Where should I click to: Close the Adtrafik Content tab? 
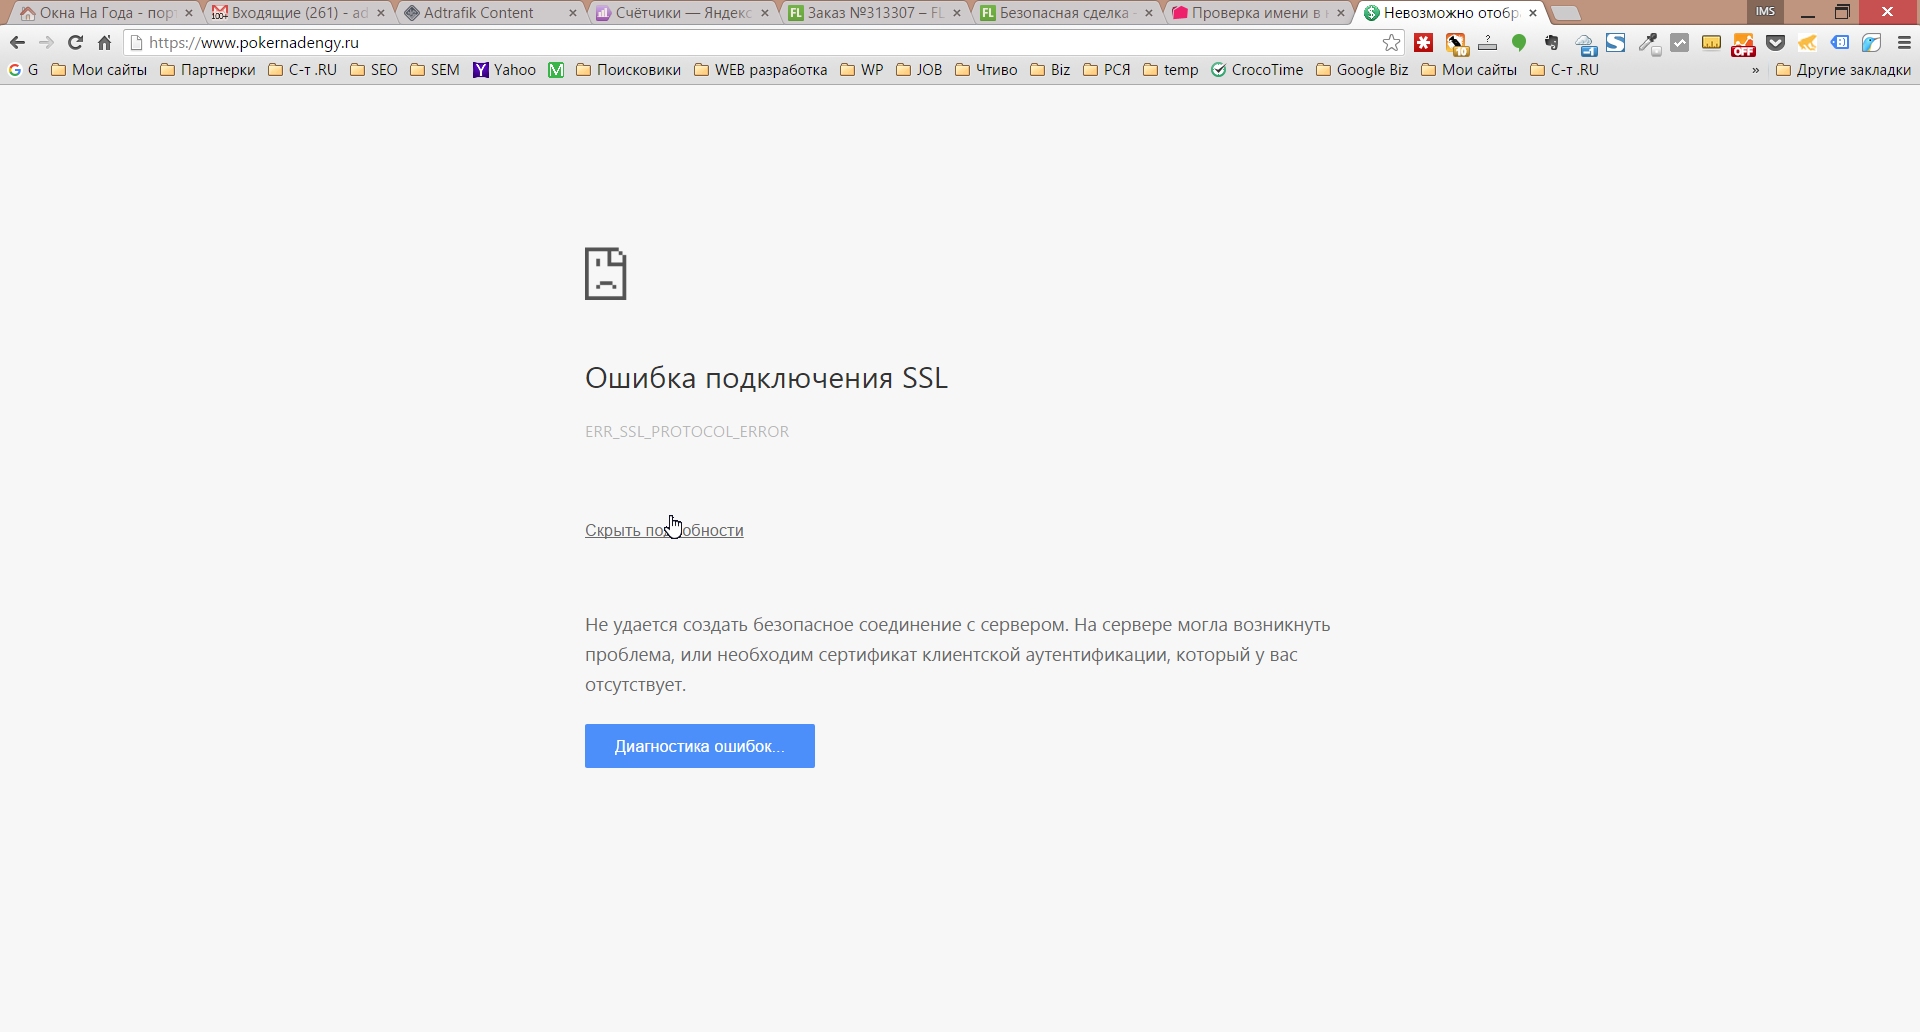coord(573,13)
